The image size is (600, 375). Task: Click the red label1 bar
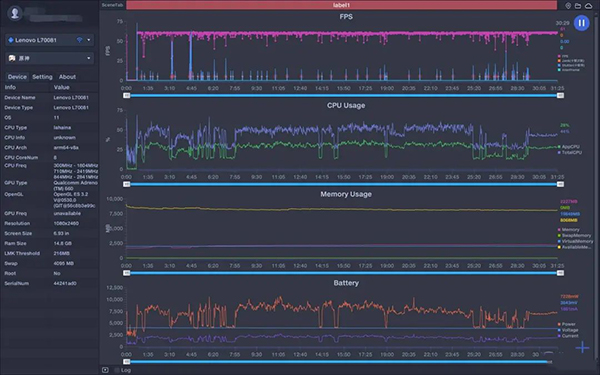click(x=341, y=5)
